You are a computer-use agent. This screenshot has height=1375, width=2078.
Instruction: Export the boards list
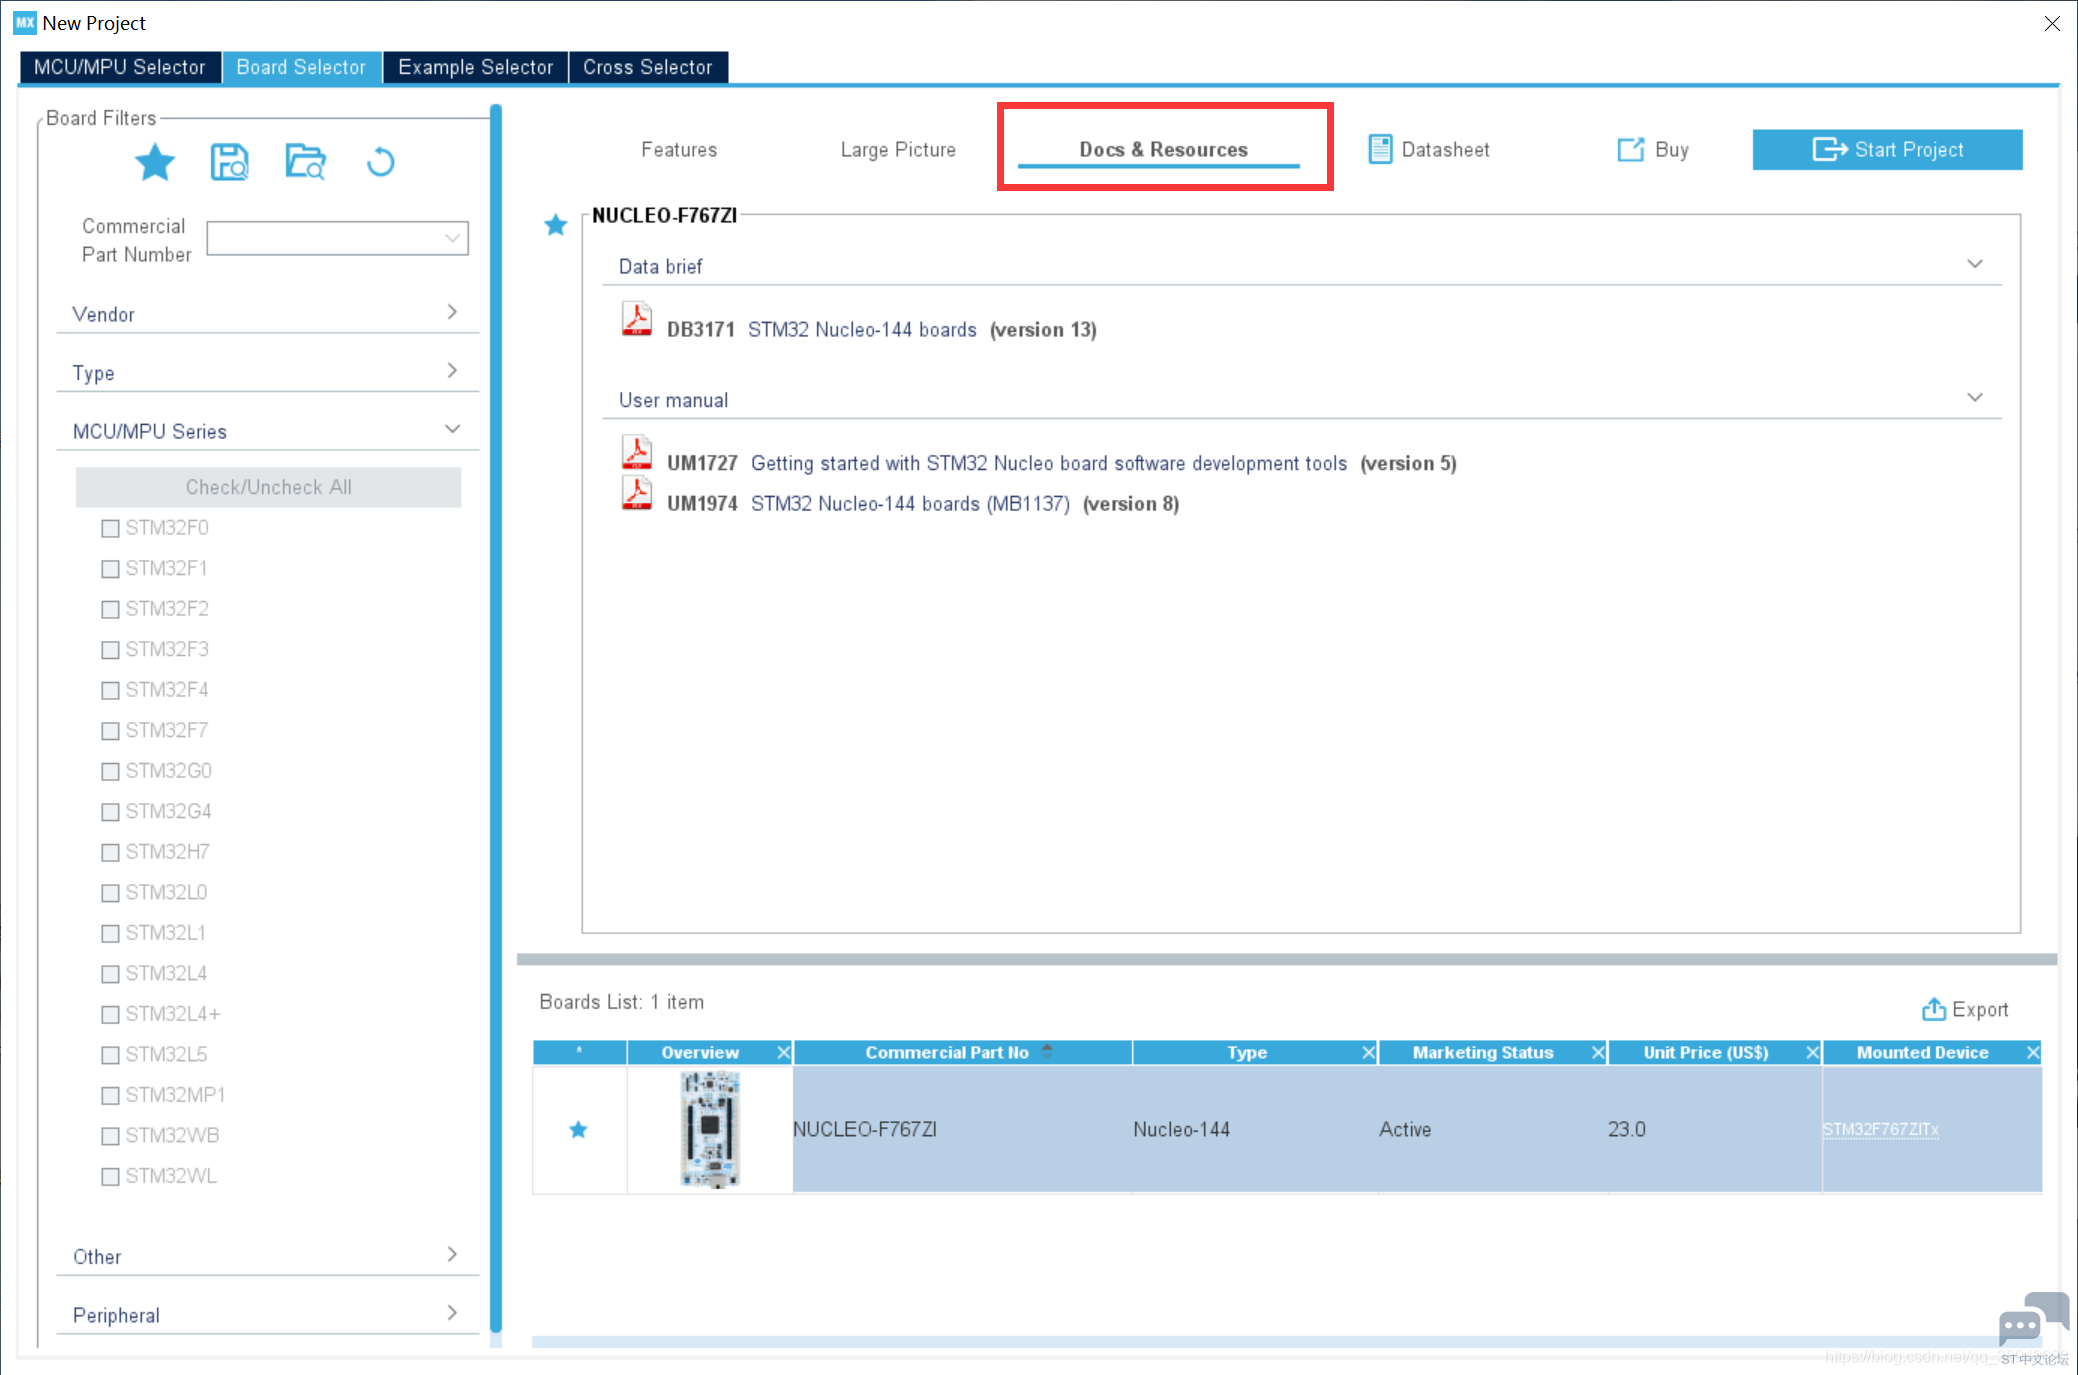pyautogui.click(x=1965, y=1010)
